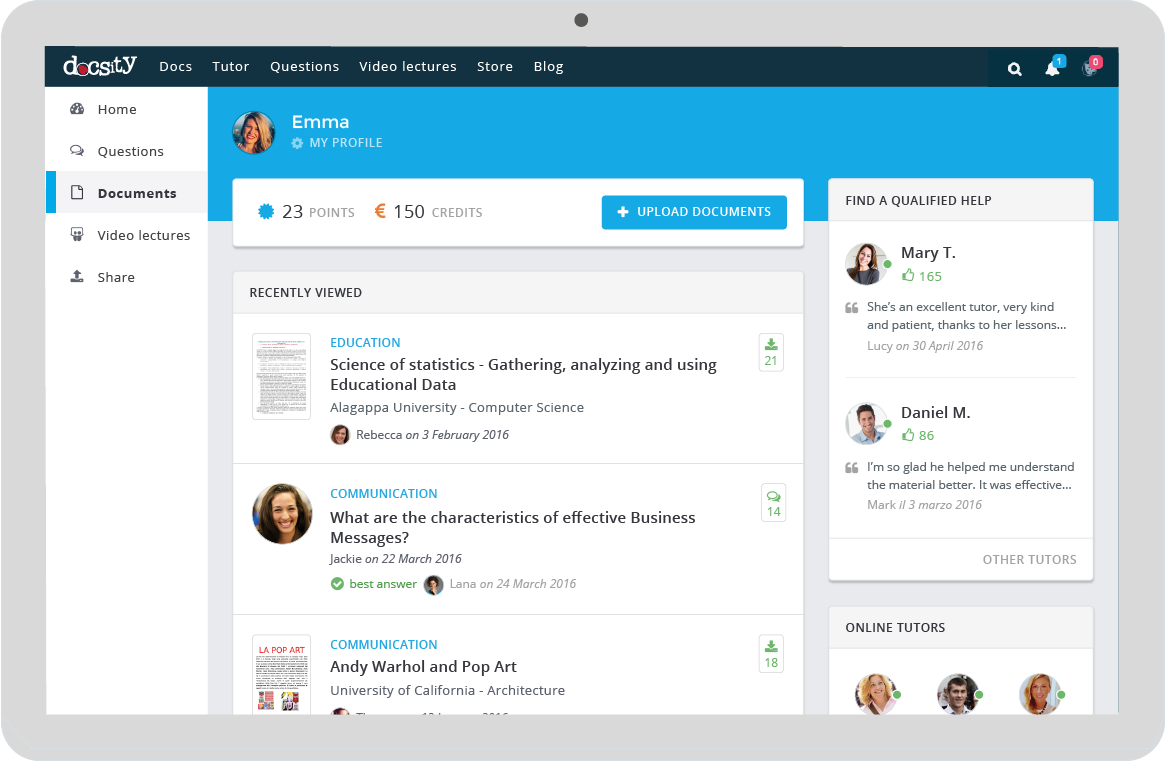1165x761 pixels.
Task: Click the gear icon beside My Profile
Action: pyautogui.click(x=297, y=143)
